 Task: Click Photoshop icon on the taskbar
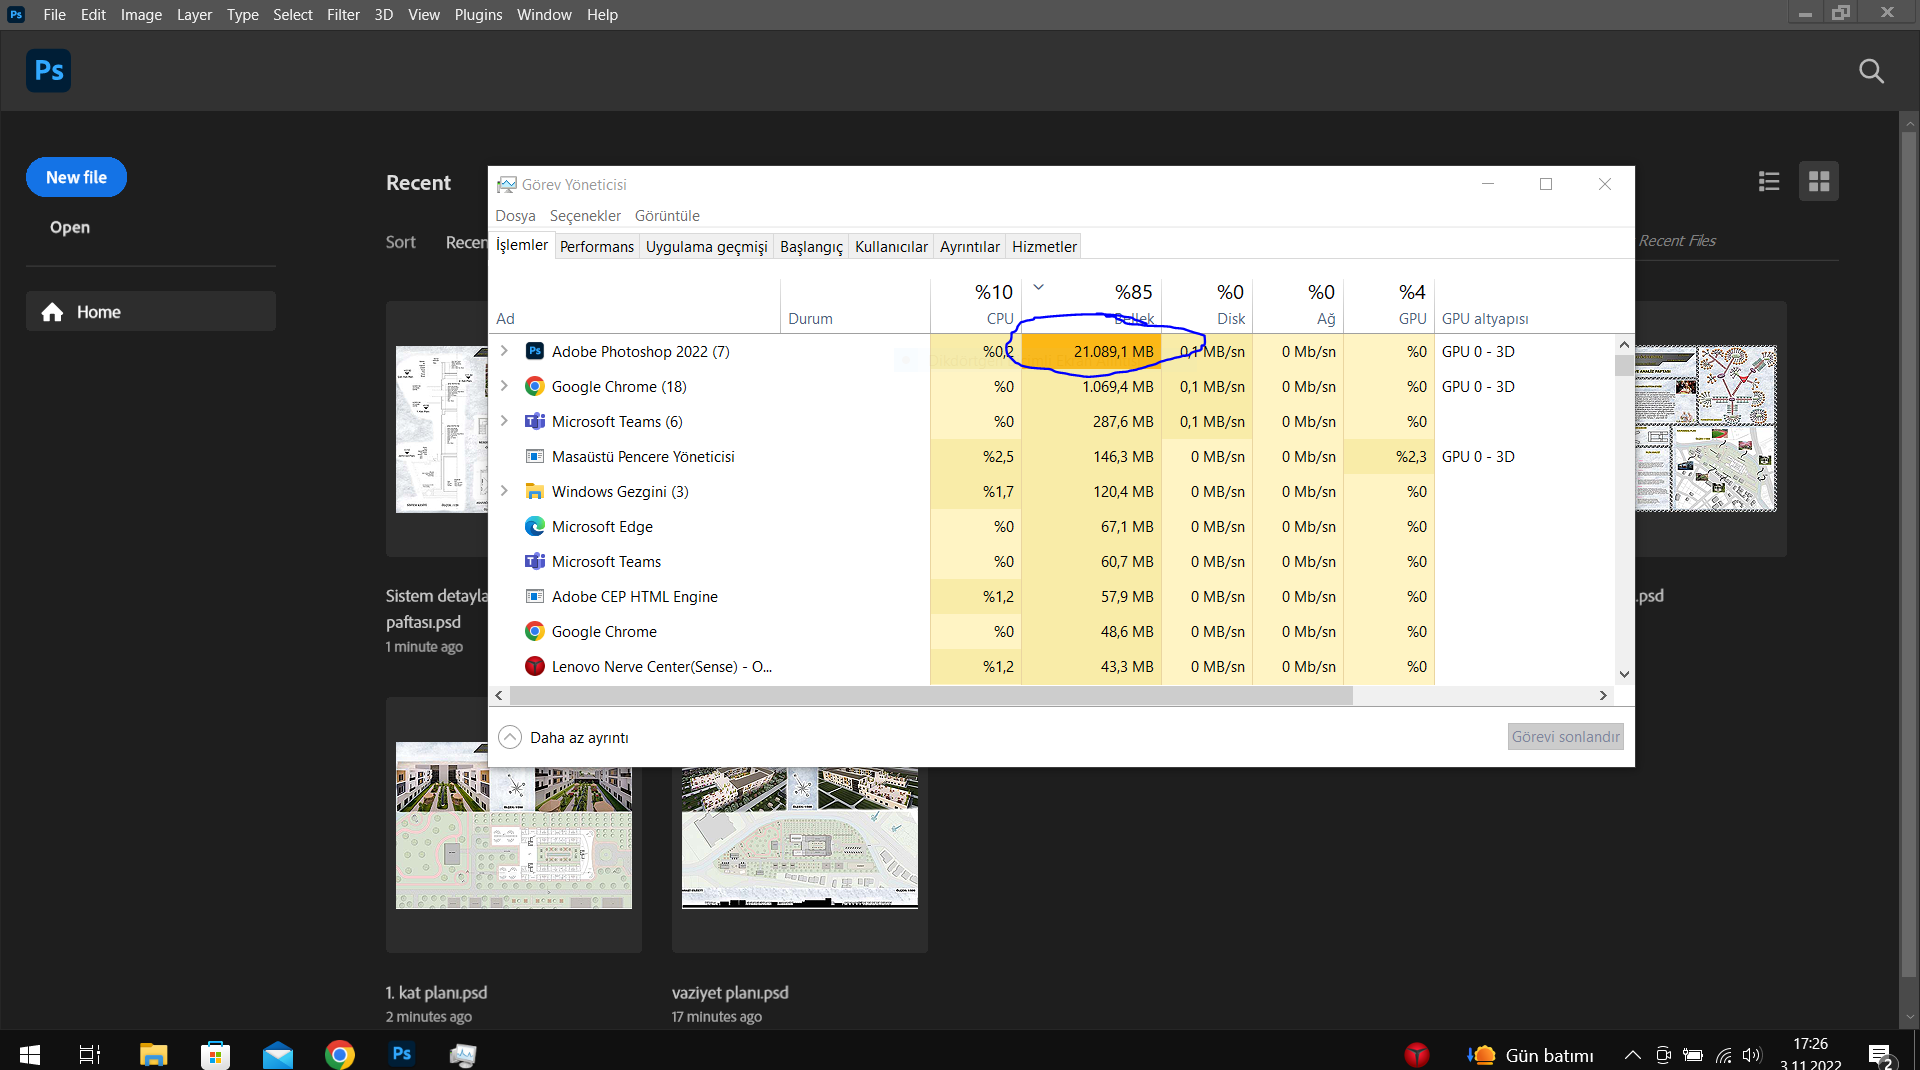pos(402,1053)
